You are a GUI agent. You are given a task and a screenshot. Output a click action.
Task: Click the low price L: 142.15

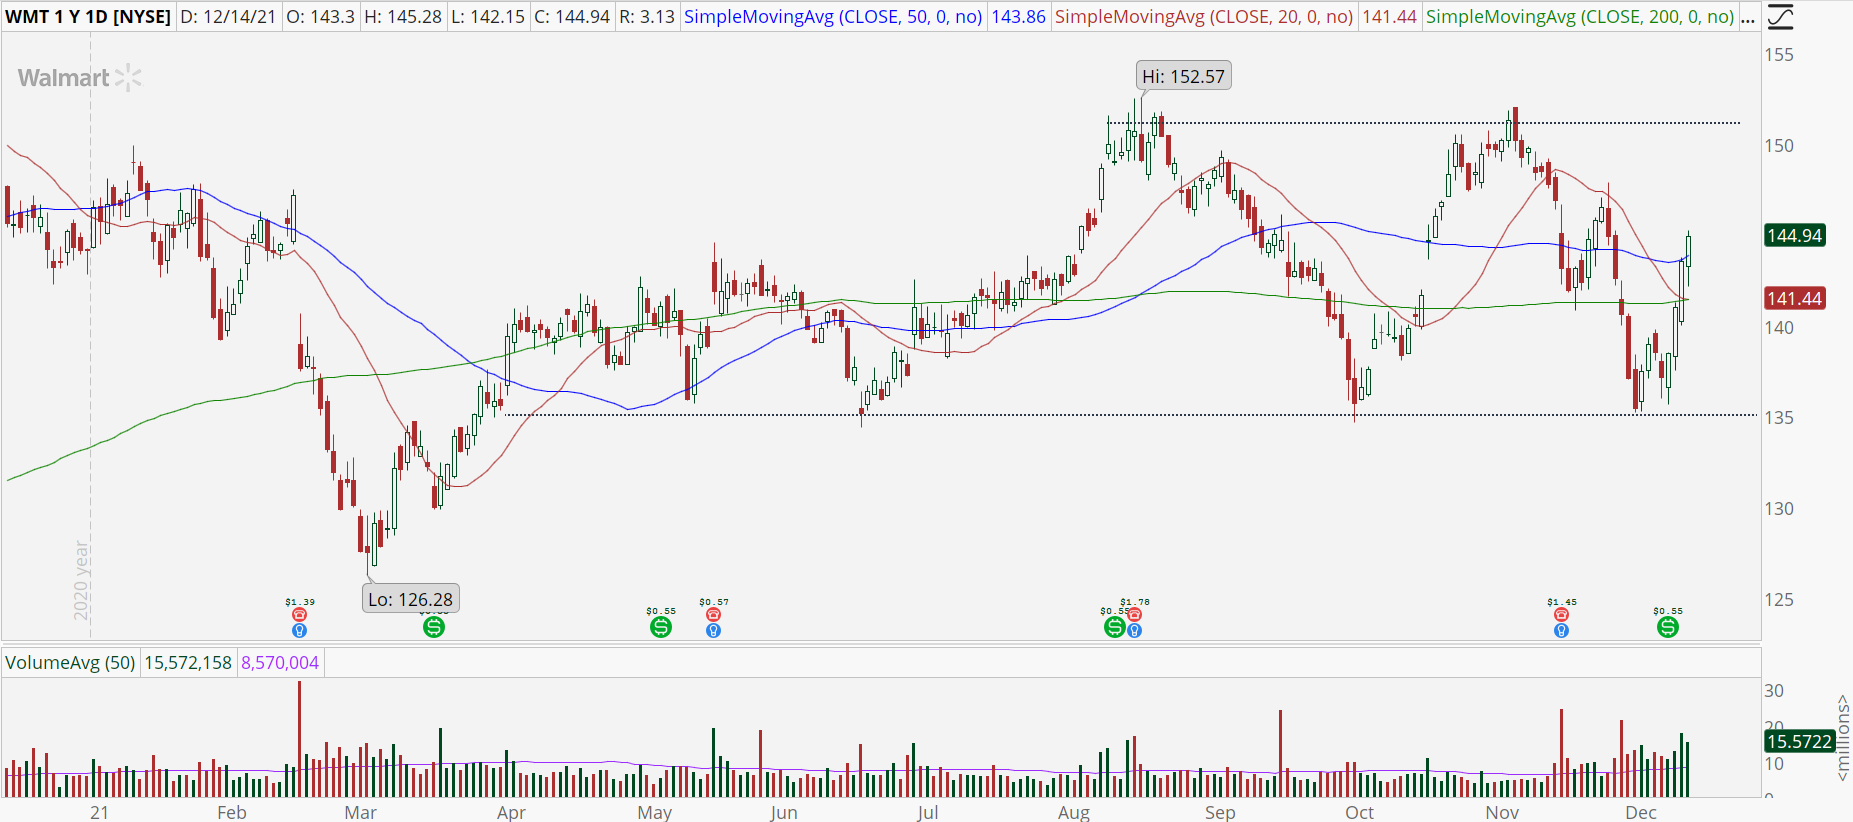(x=487, y=17)
